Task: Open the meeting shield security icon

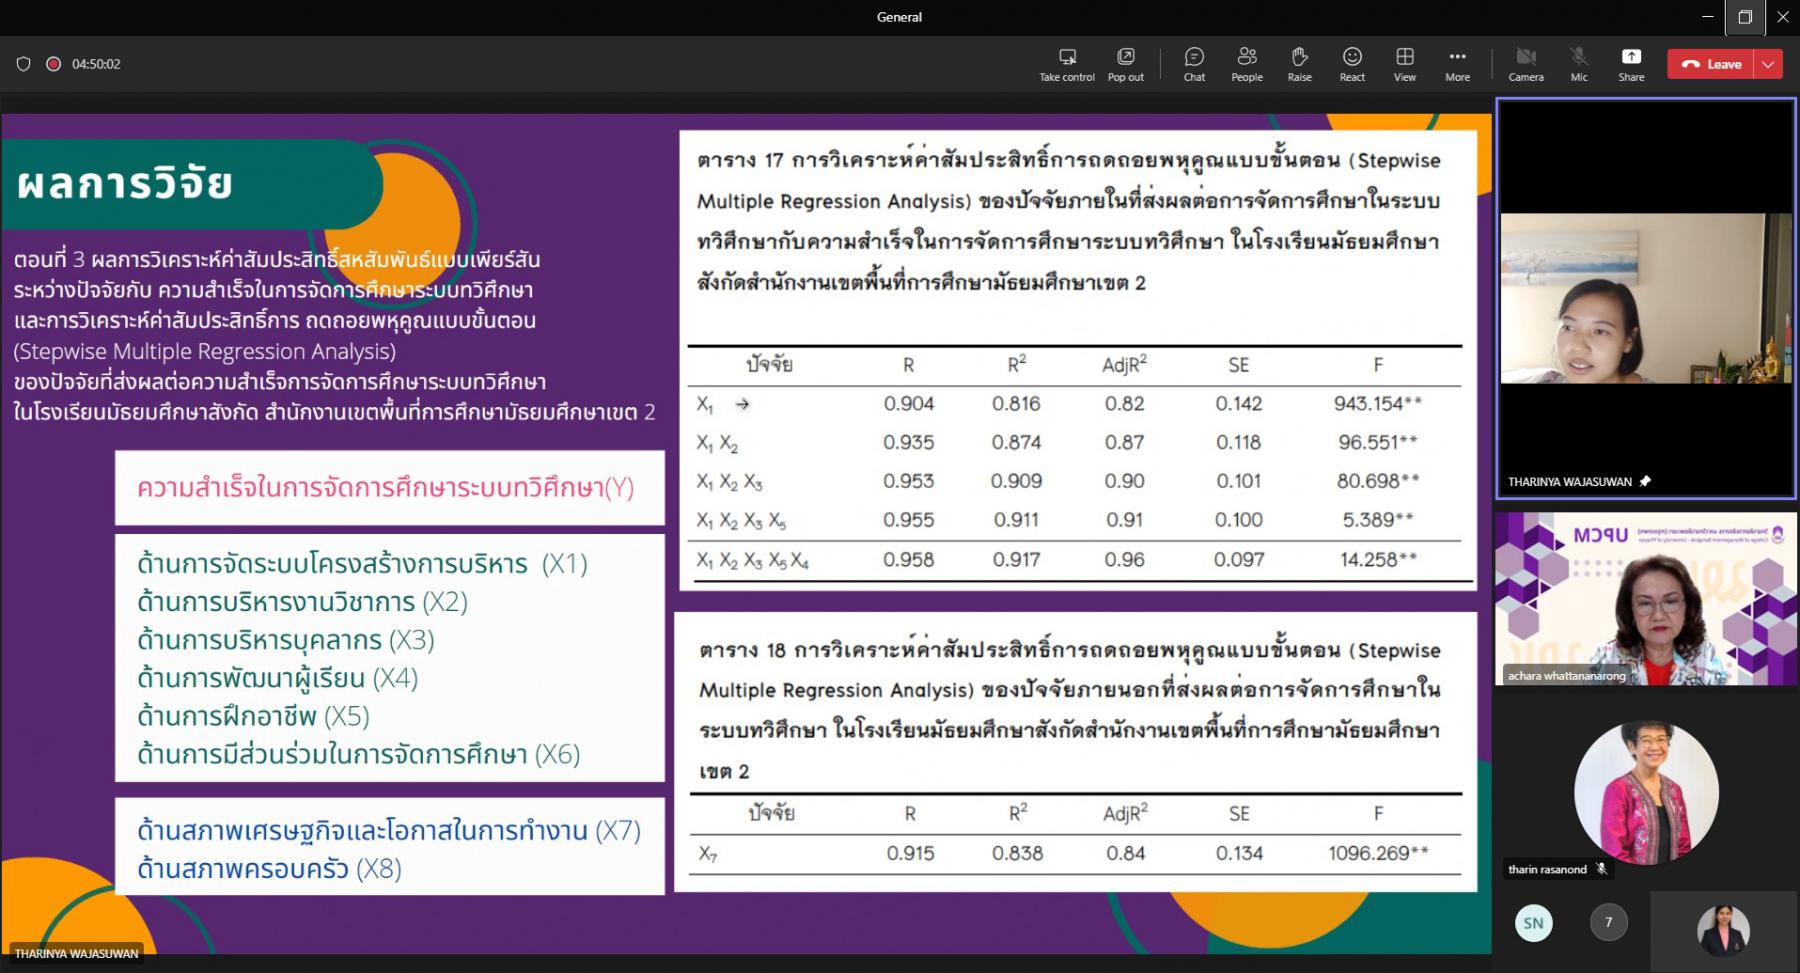Action: coord(23,64)
